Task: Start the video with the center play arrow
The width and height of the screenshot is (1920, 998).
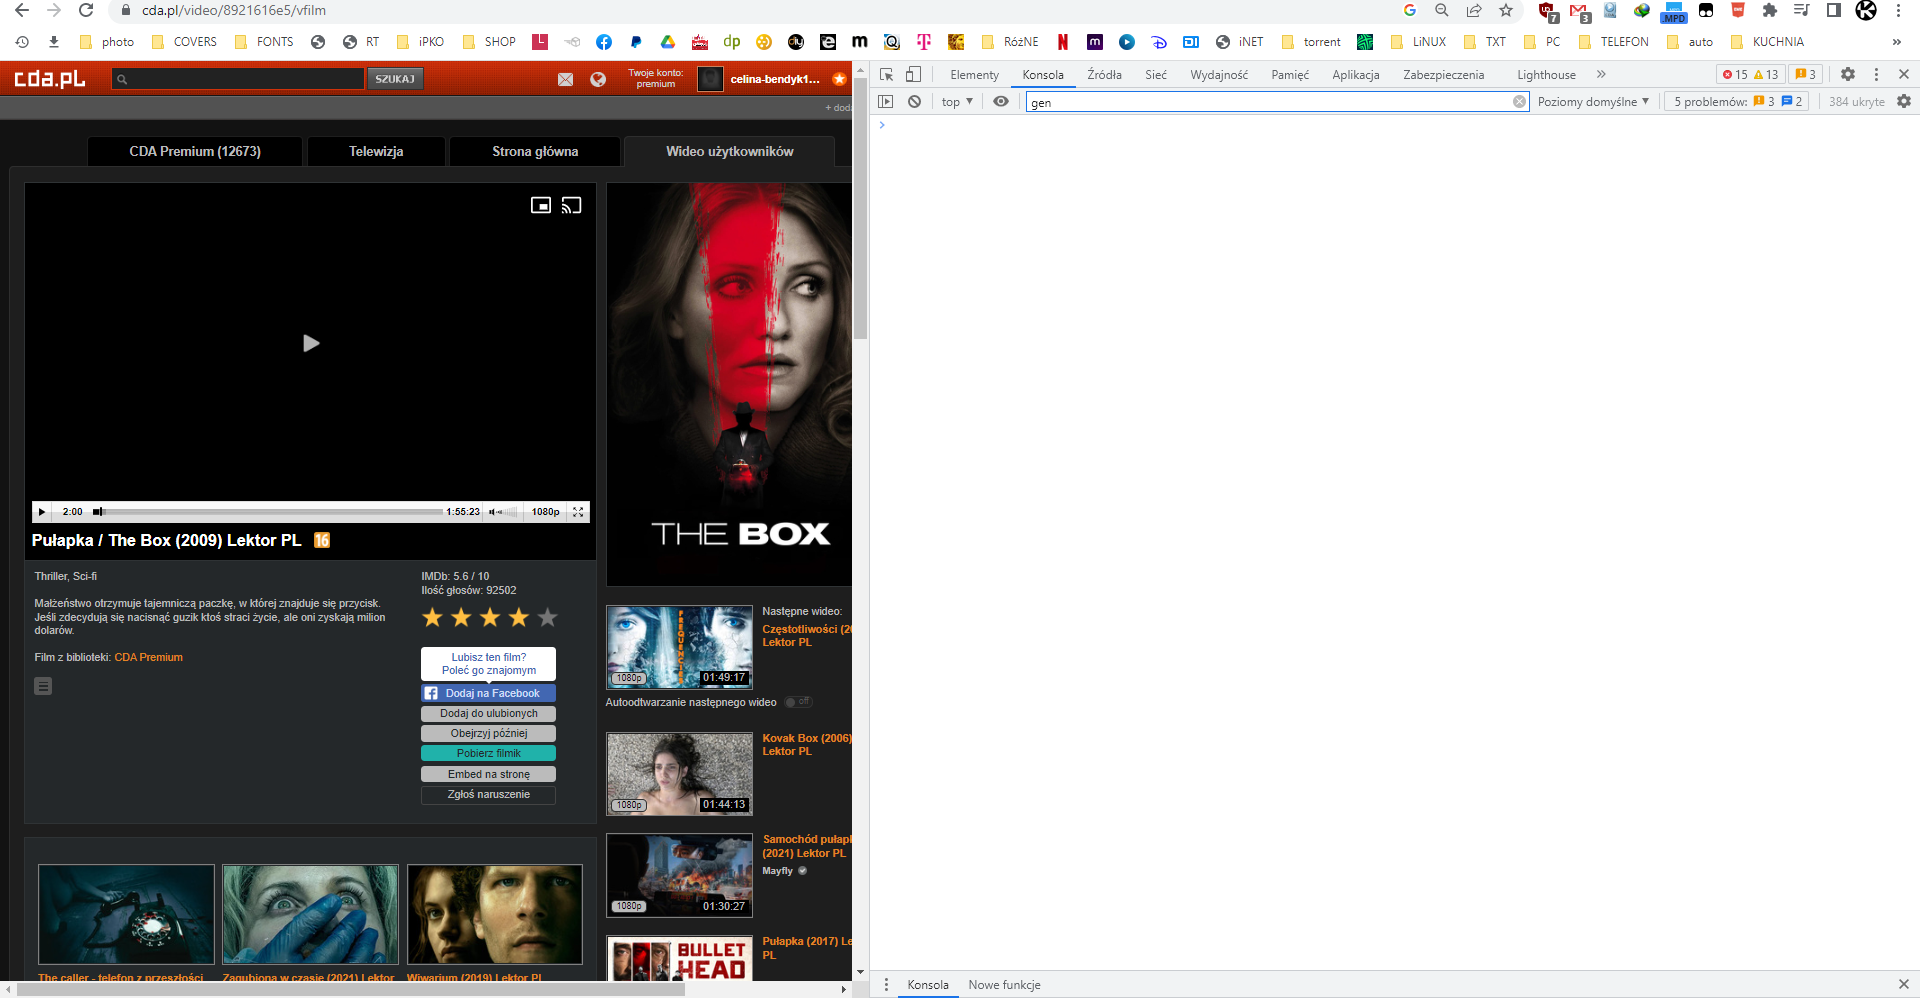Action: (x=311, y=343)
